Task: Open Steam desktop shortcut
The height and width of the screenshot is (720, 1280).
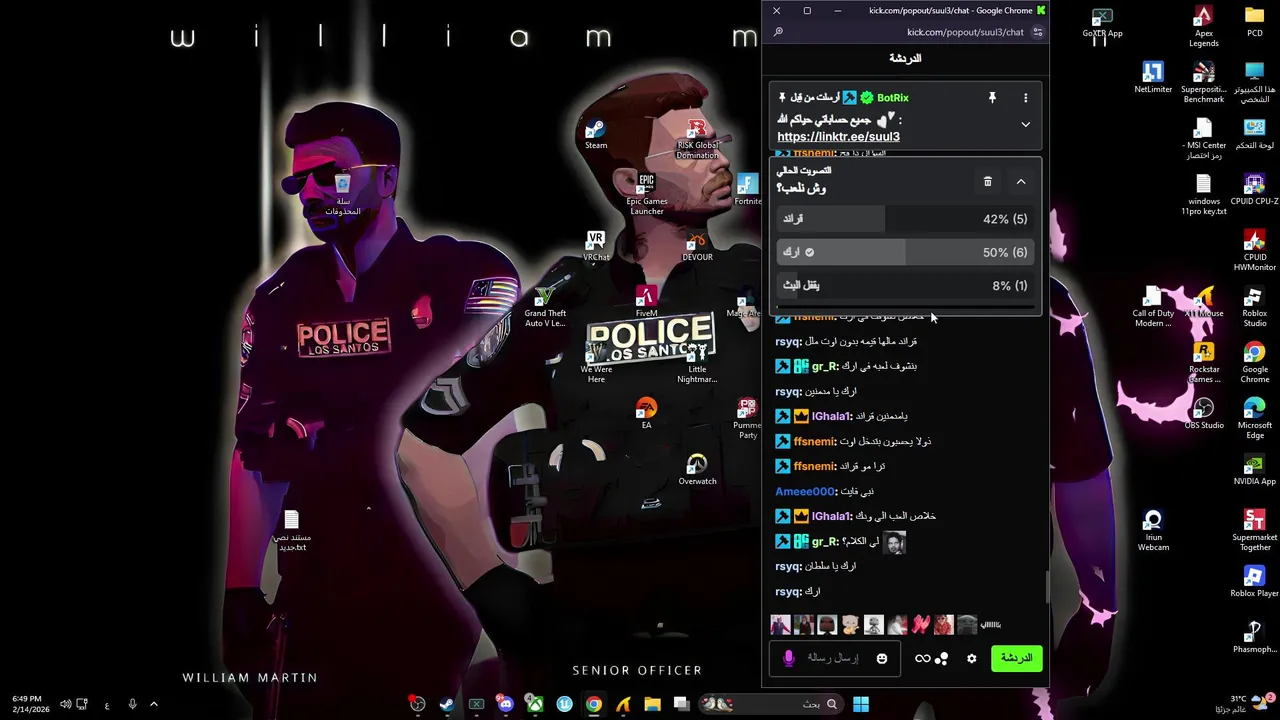Action: pyautogui.click(x=596, y=135)
